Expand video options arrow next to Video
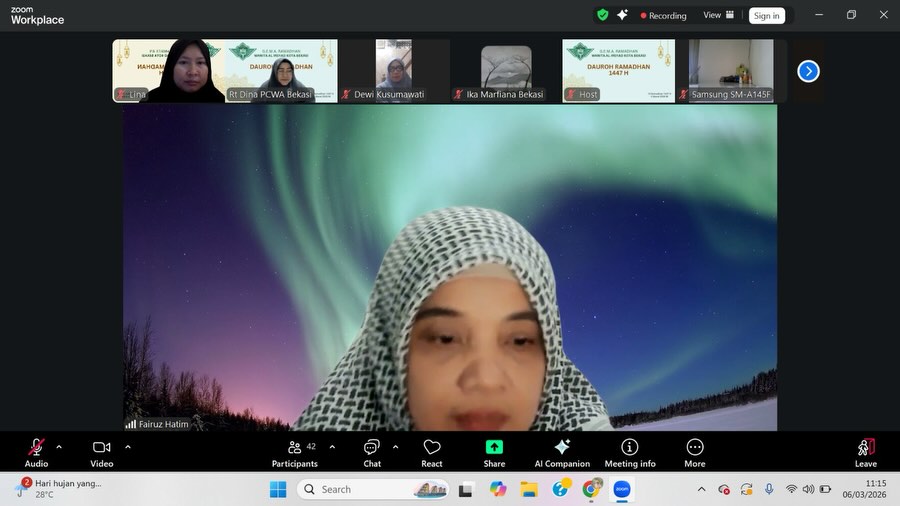The height and width of the screenshot is (506, 900). click(x=128, y=447)
